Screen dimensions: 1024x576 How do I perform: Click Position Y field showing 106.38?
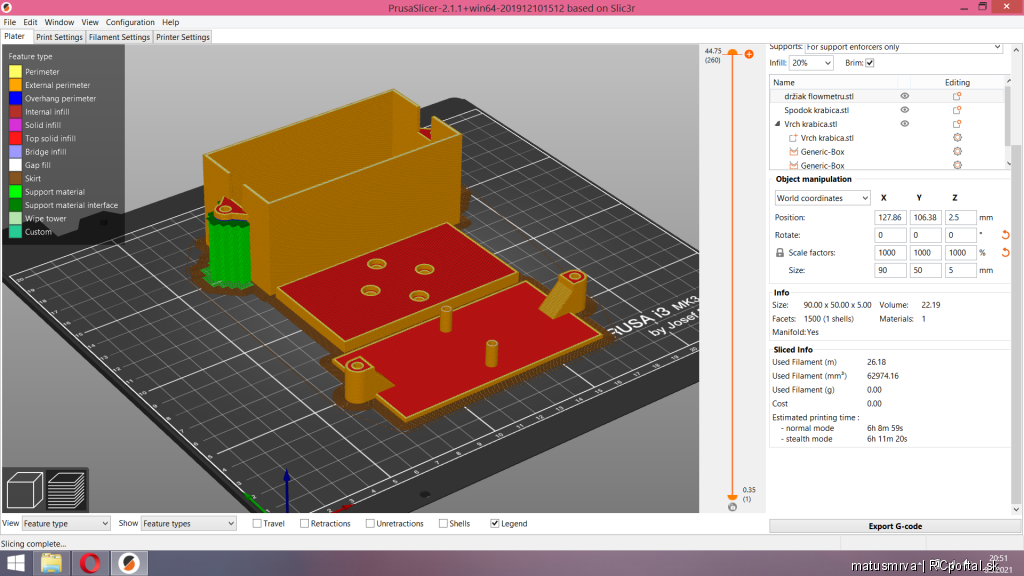pos(925,217)
